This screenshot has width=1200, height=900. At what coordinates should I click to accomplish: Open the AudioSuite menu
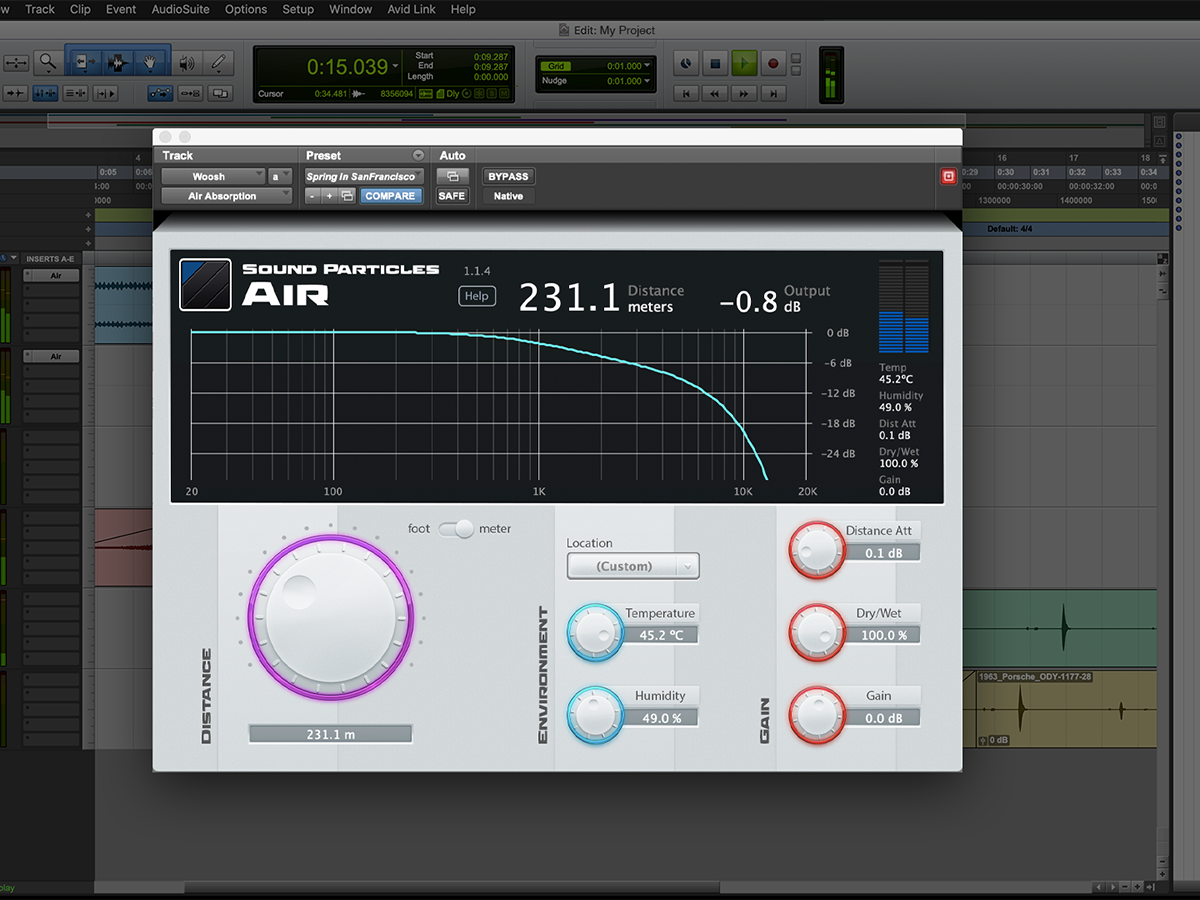tap(181, 9)
